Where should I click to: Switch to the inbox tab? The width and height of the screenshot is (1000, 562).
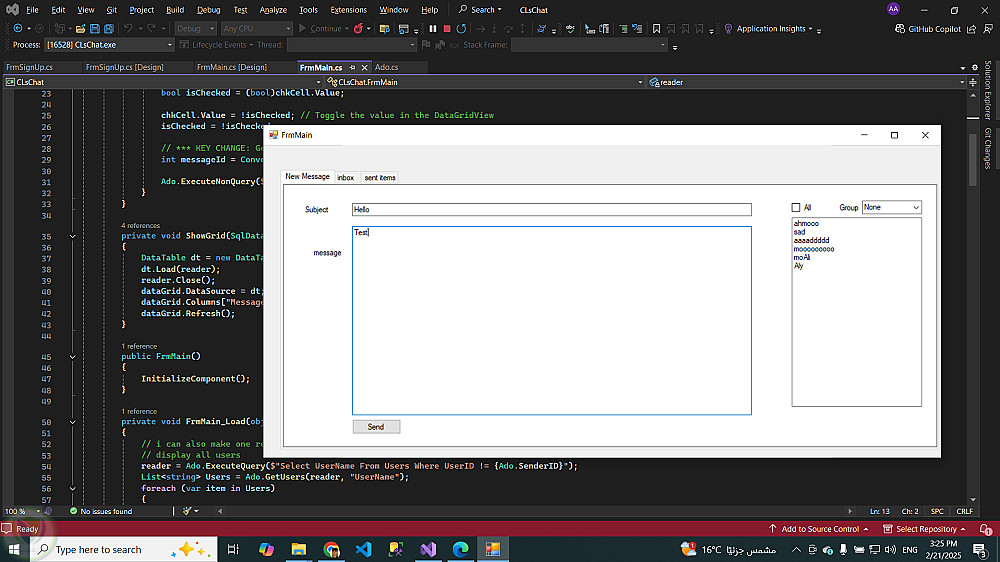coord(345,177)
